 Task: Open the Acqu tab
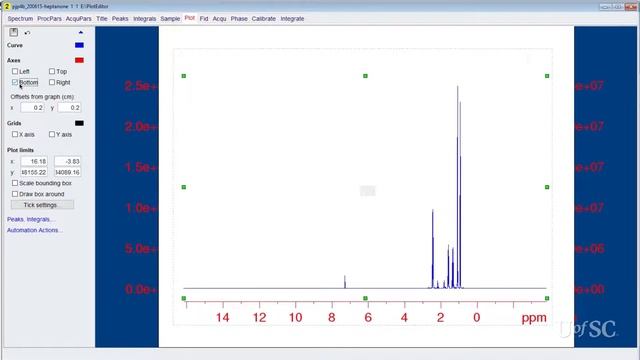(219, 19)
